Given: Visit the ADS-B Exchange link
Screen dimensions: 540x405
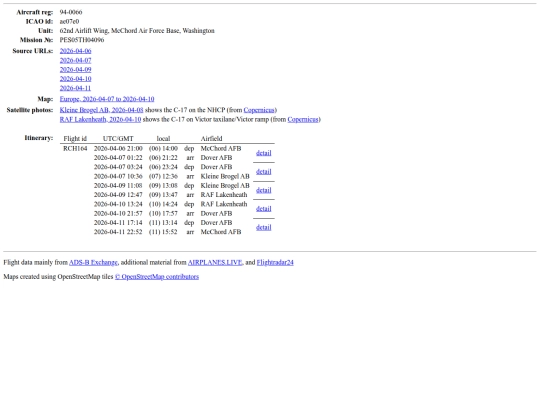Looking at the screenshot, I should point(93,262).
